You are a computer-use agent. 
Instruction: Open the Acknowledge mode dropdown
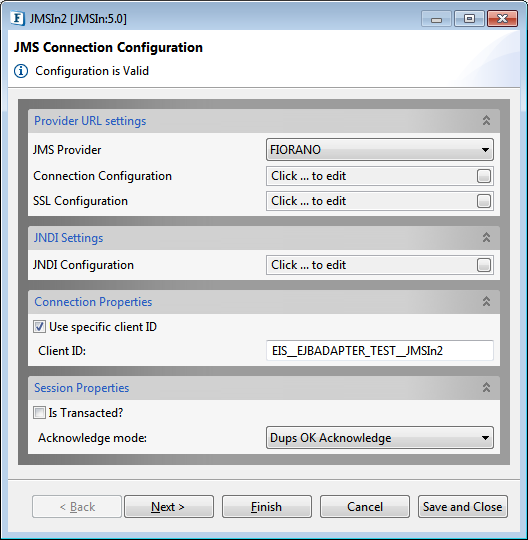pyautogui.click(x=380, y=438)
